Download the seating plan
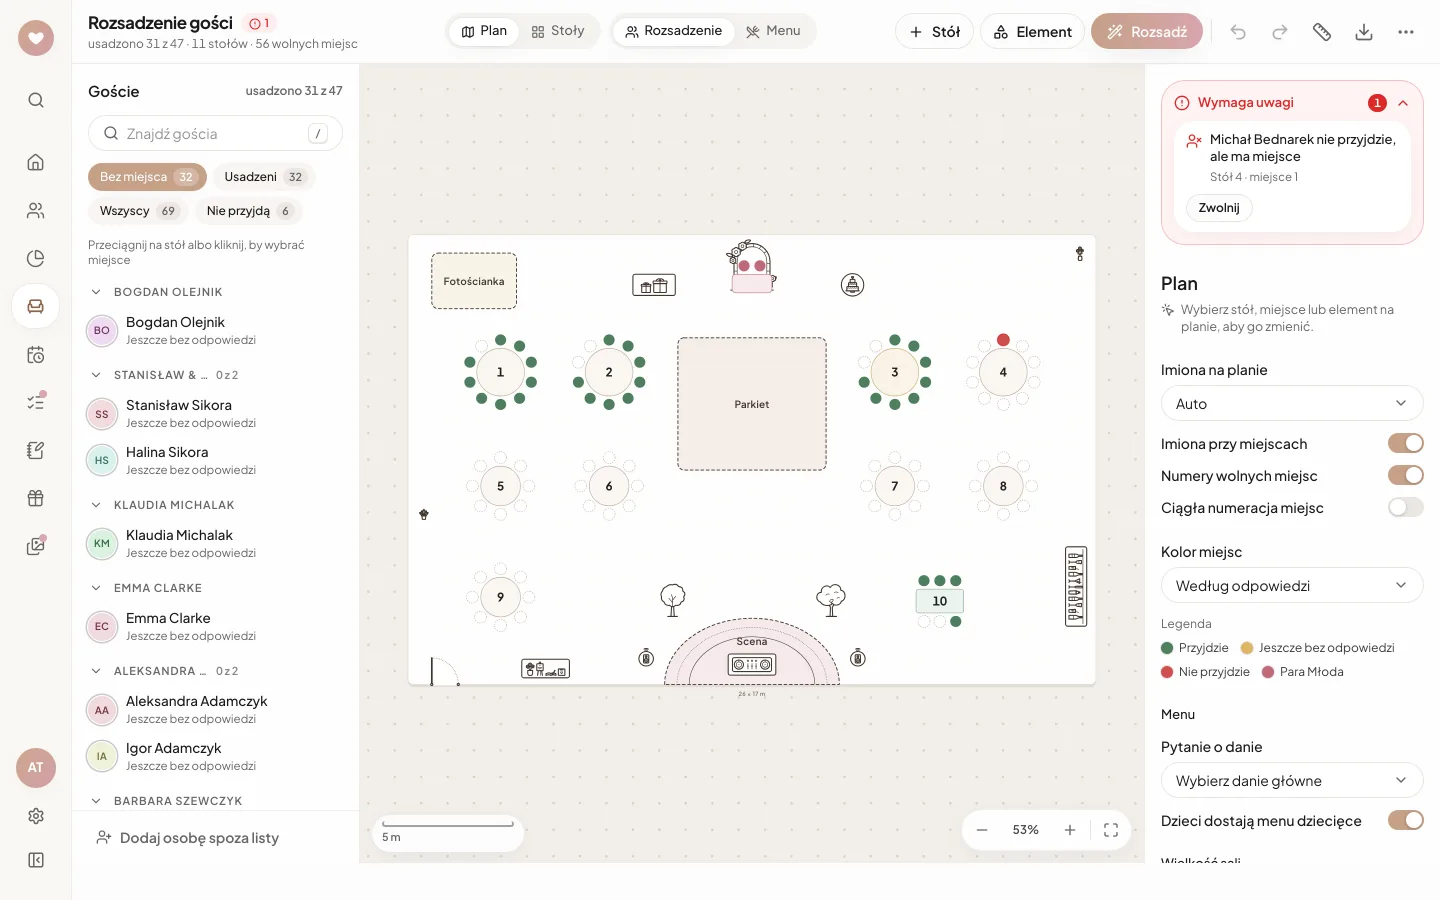This screenshot has width=1440, height=900. [x=1364, y=32]
